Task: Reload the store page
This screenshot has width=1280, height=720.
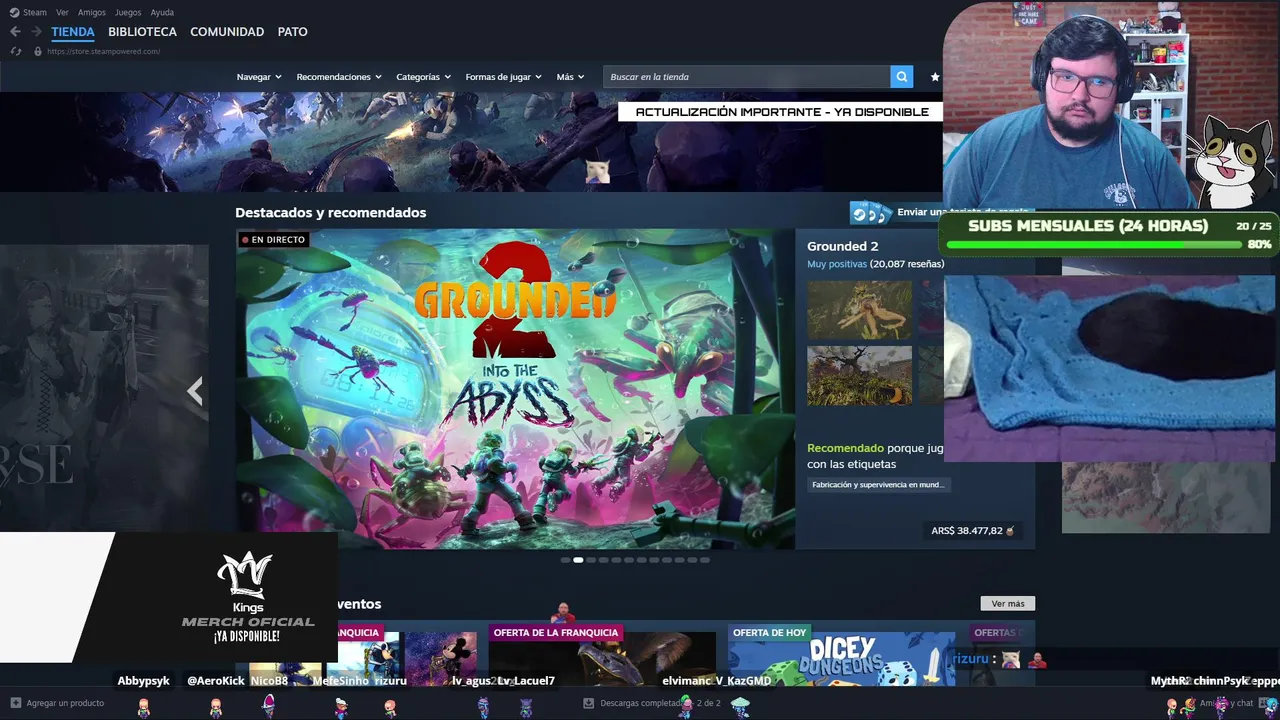Action: pos(15,51)
